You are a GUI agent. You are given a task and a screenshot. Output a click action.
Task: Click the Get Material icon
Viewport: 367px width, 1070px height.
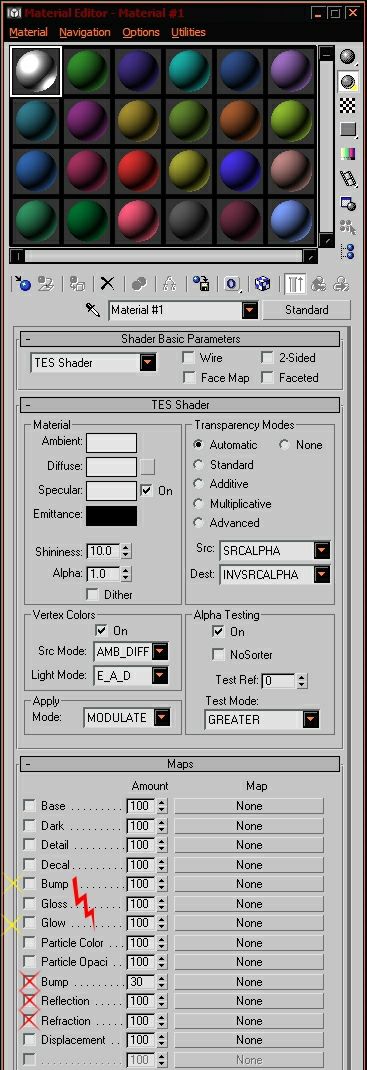[x=23, y=283]
